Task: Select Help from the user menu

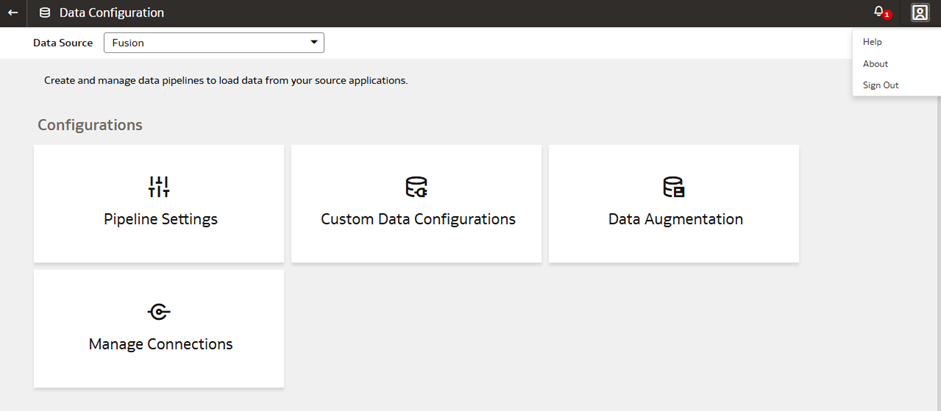Action: click(872, 42)
